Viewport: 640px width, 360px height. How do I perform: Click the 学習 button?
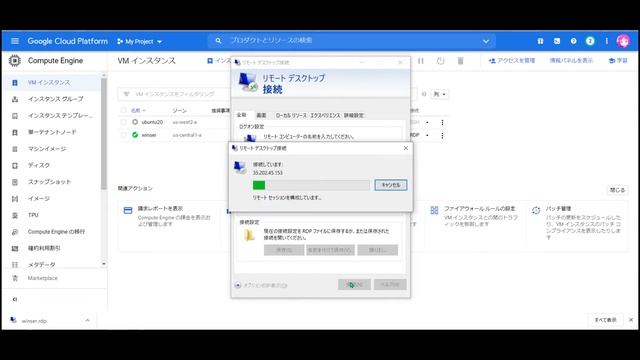(618, 60)
